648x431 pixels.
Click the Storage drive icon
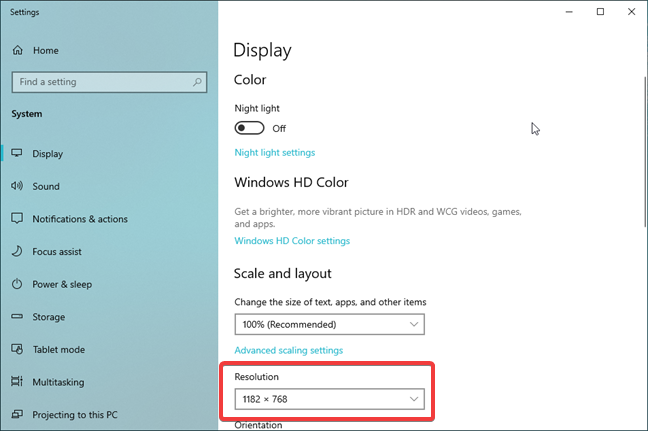click(17, 317)
